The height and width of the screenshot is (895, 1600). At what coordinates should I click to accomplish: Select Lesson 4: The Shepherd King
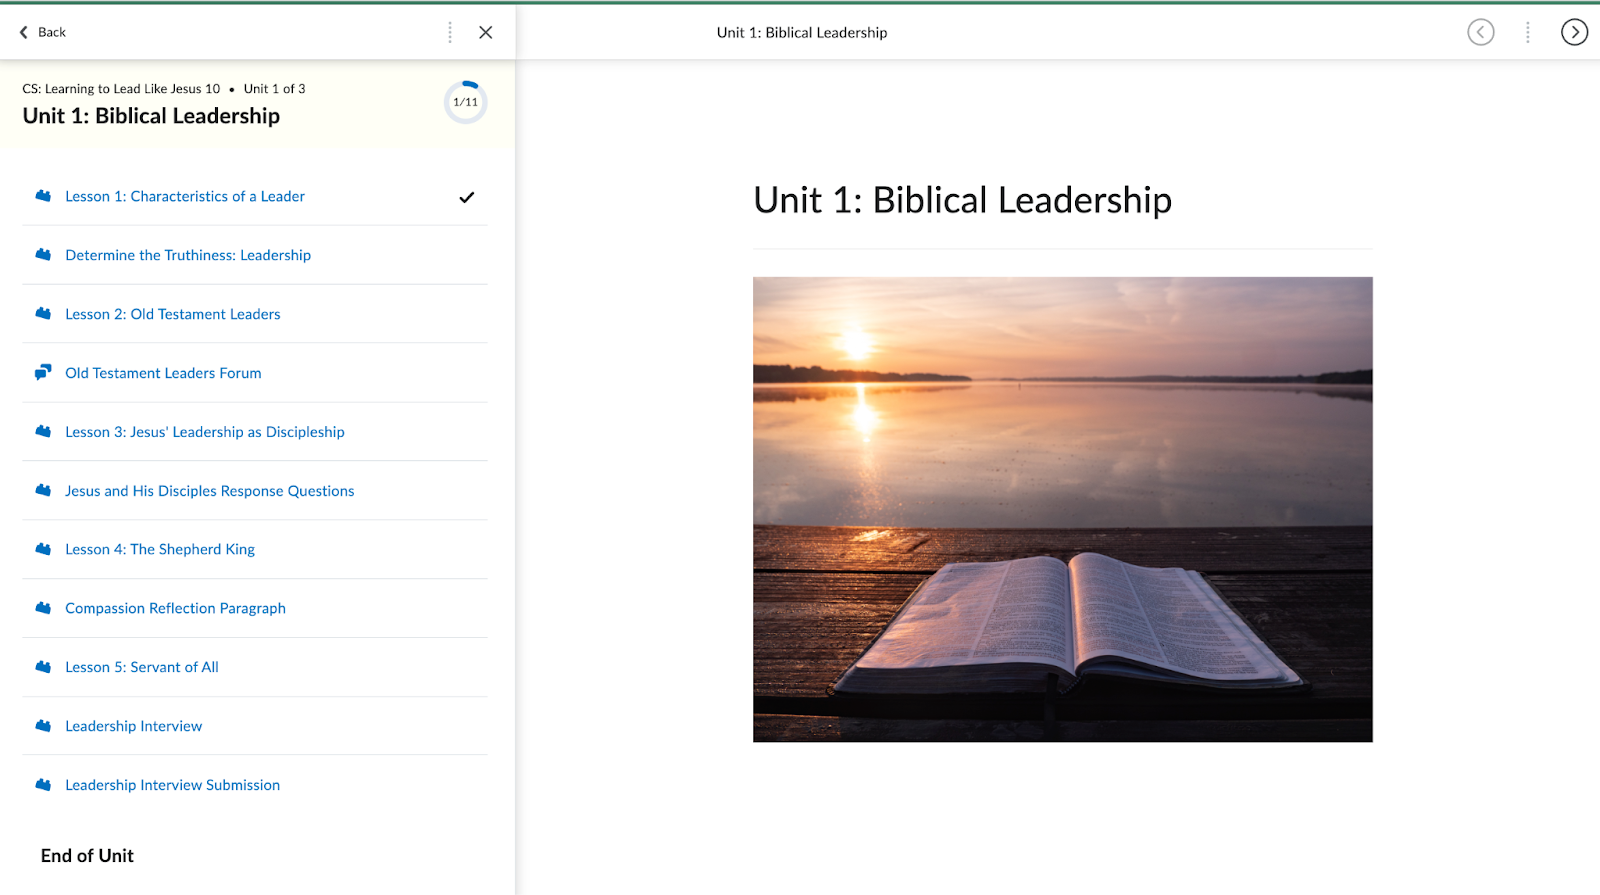(160, 550)
